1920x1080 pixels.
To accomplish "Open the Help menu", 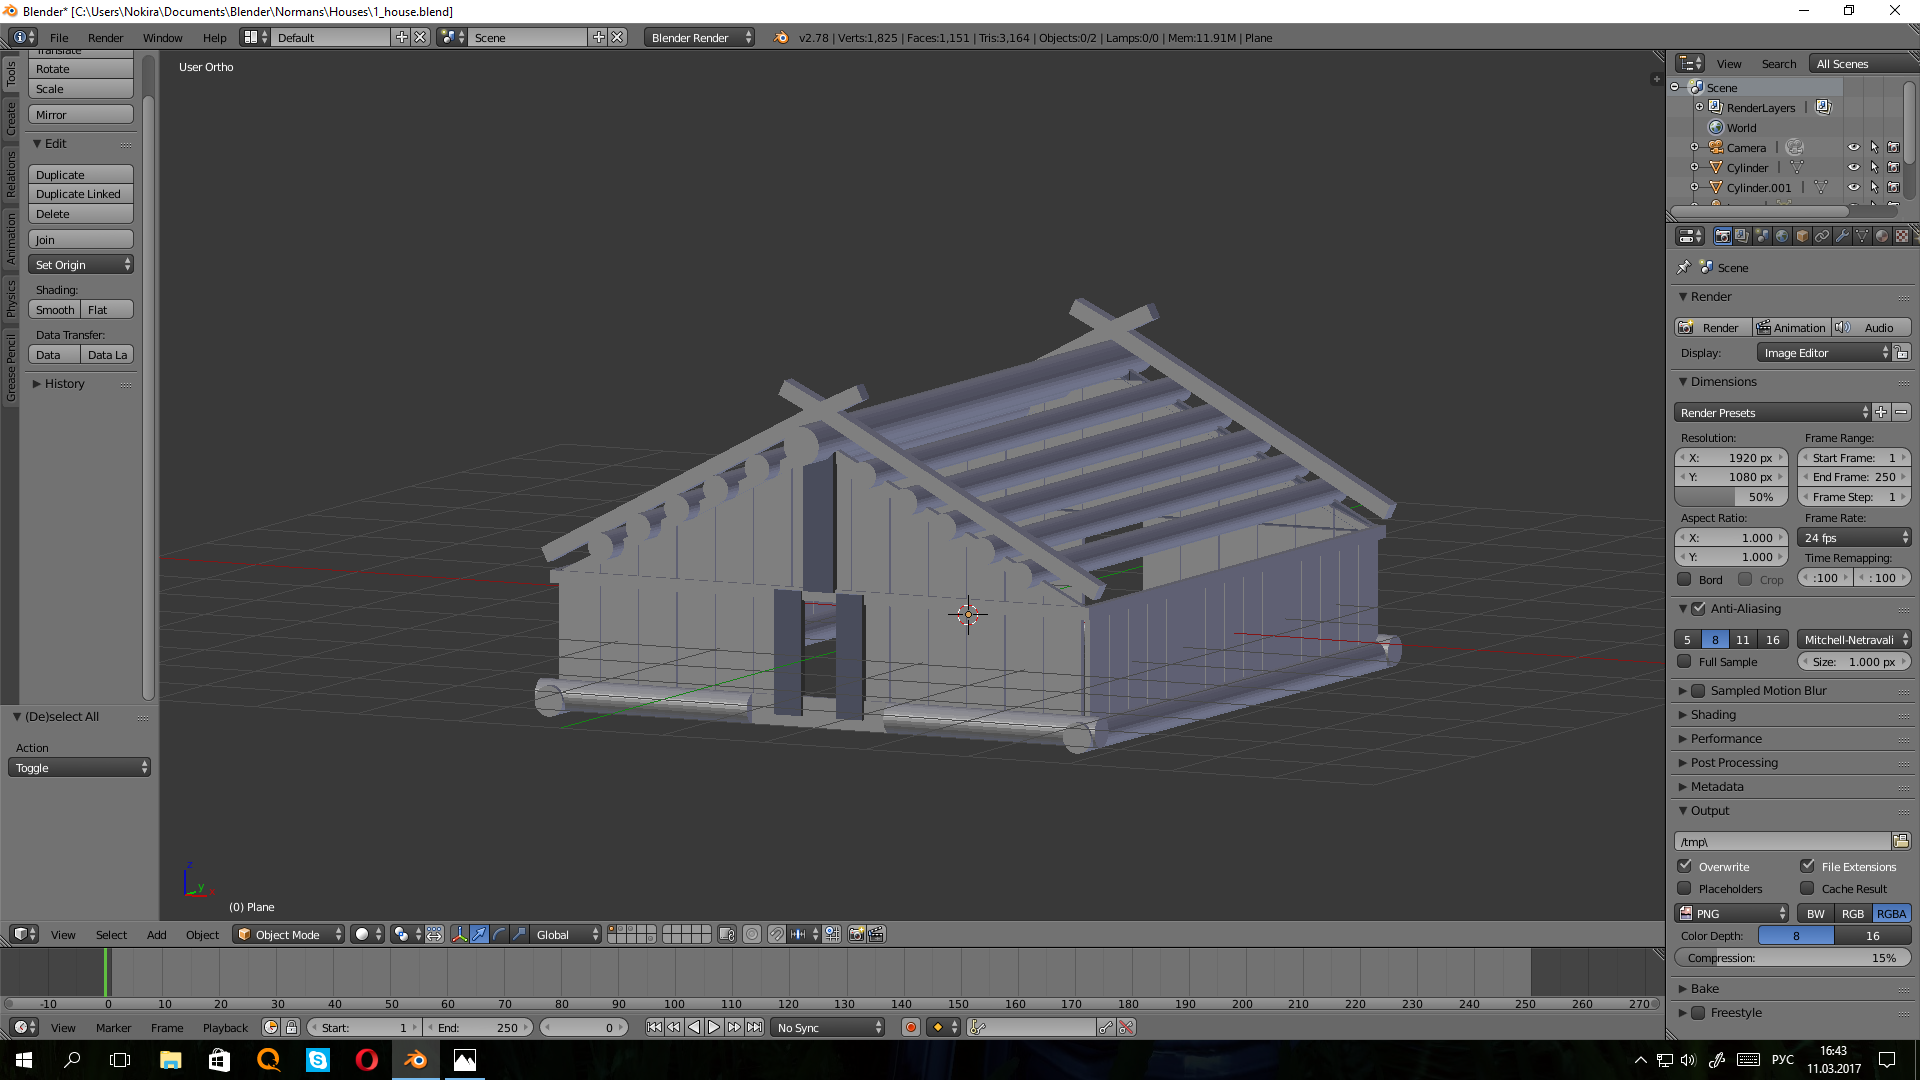I will (x=214, y=38).
